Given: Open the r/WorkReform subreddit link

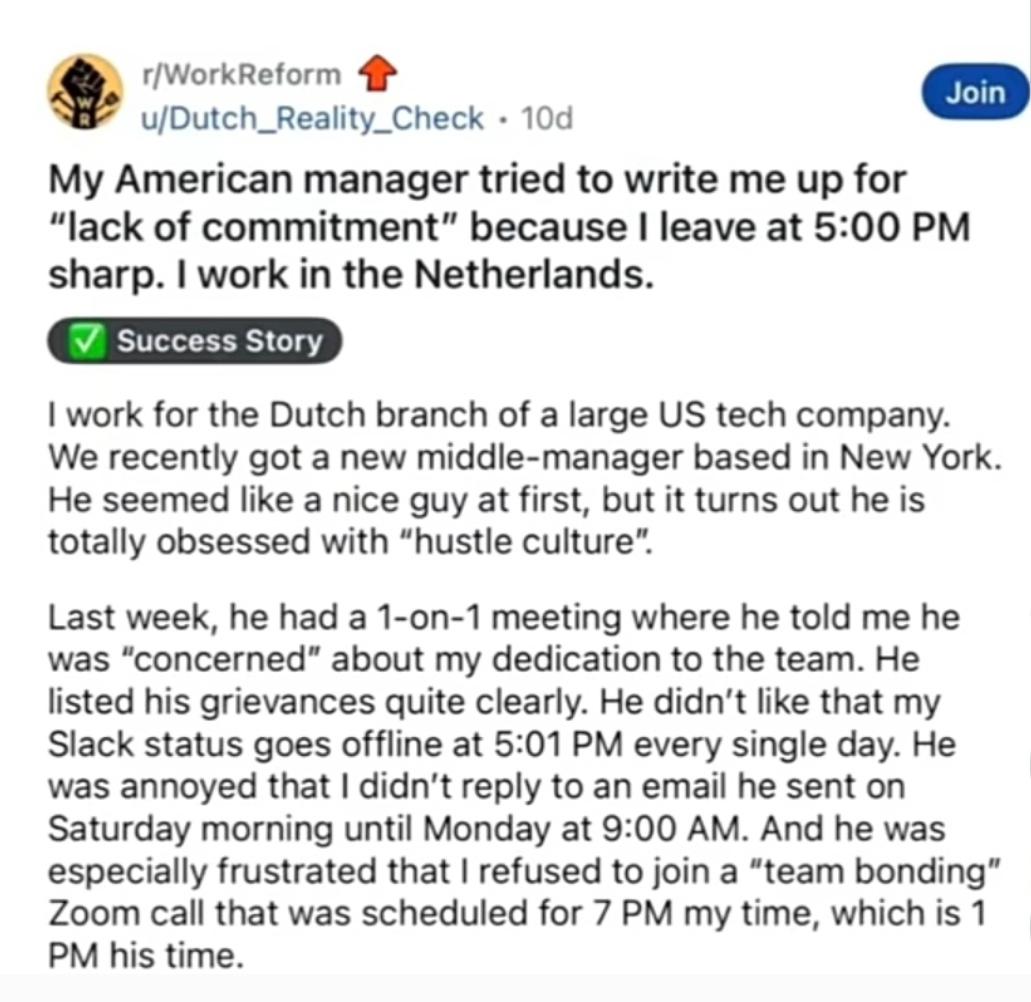Looking at the screenshot, I should coord(241,74).
